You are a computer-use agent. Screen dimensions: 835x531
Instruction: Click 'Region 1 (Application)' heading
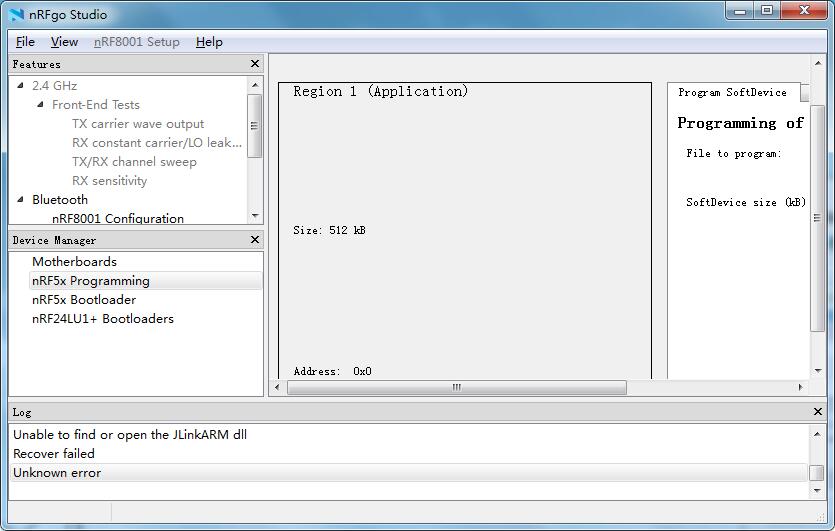[x=380, y=91]
